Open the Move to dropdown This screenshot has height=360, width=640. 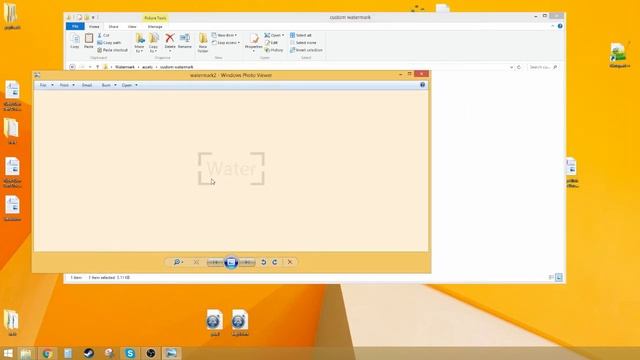pos(139,43)
